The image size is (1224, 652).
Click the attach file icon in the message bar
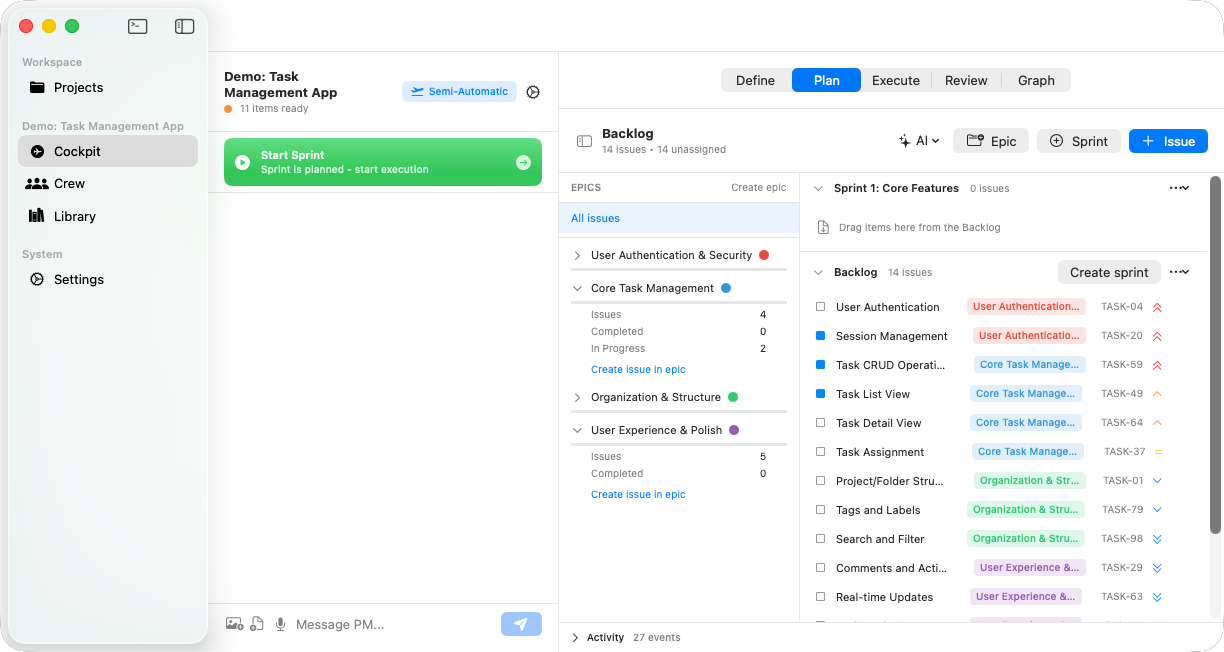[x=257, y=624]
